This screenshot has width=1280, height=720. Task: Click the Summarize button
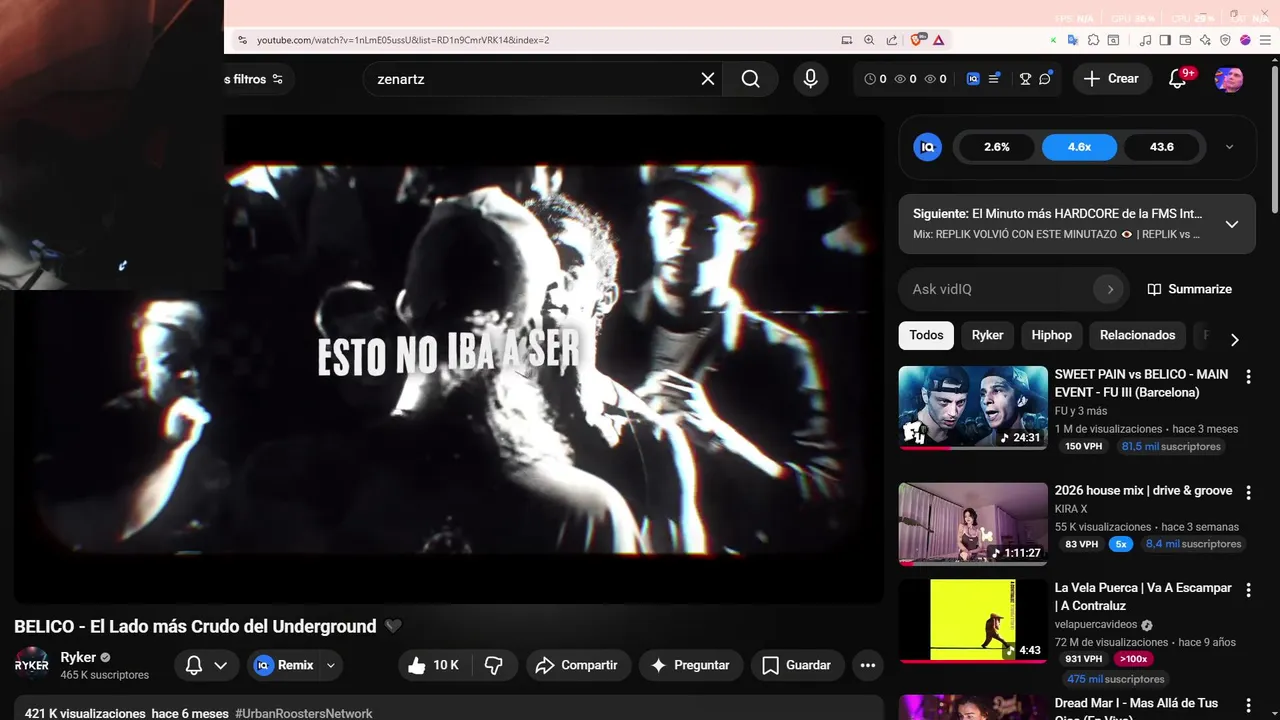coord(1189,289)
